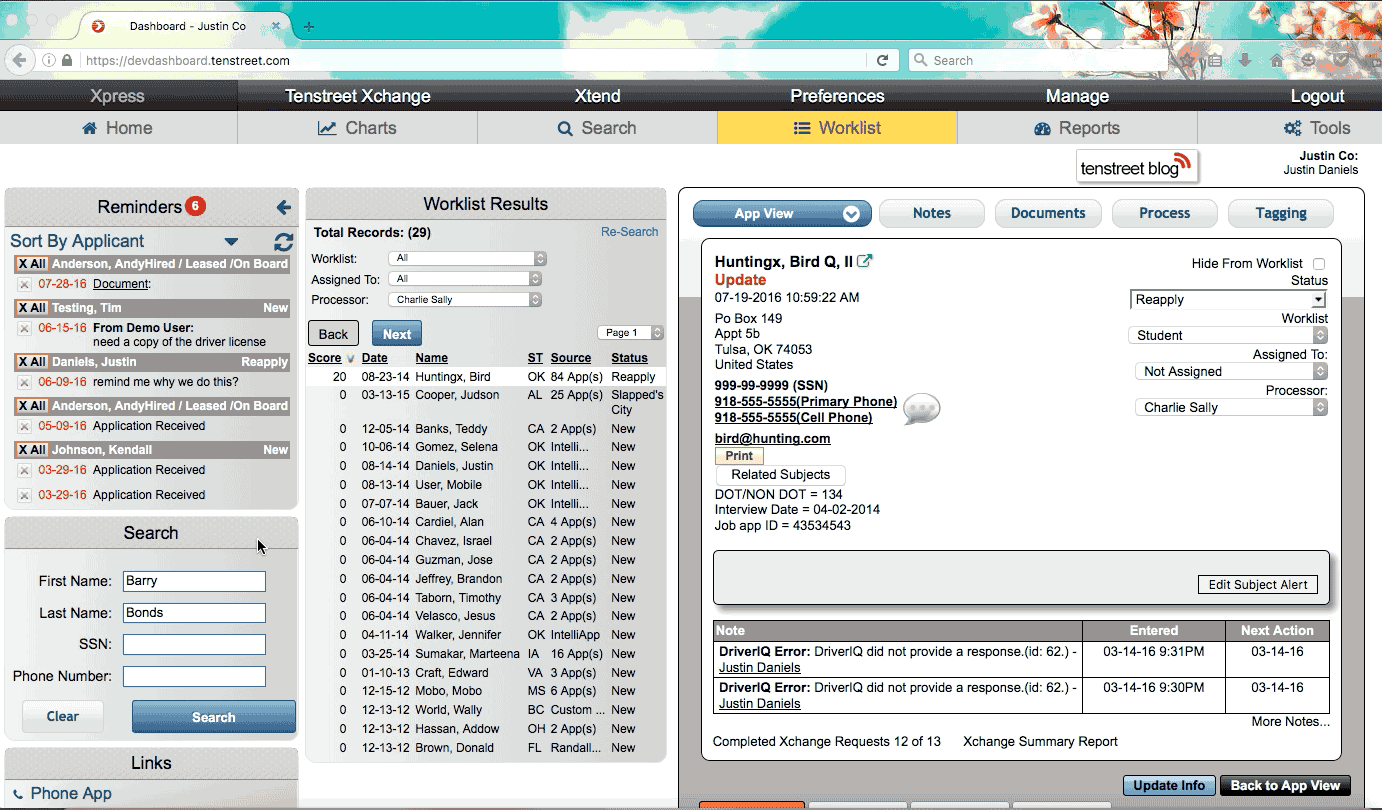
Task: Open a new browser tab
Action: click(x=309, y=26)
